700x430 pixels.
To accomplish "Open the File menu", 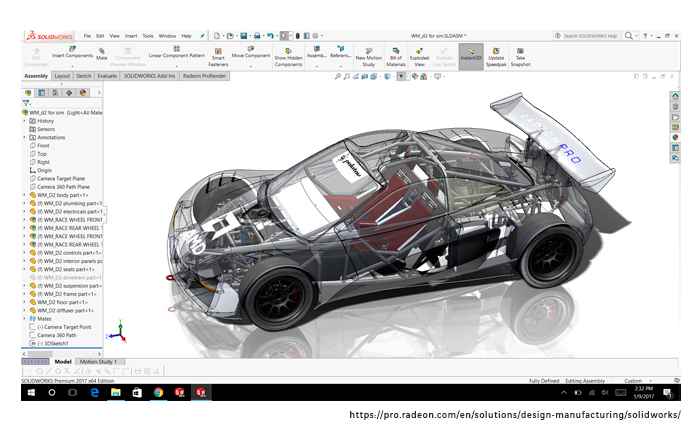I will pyautogui.click(x=87, y=36).
